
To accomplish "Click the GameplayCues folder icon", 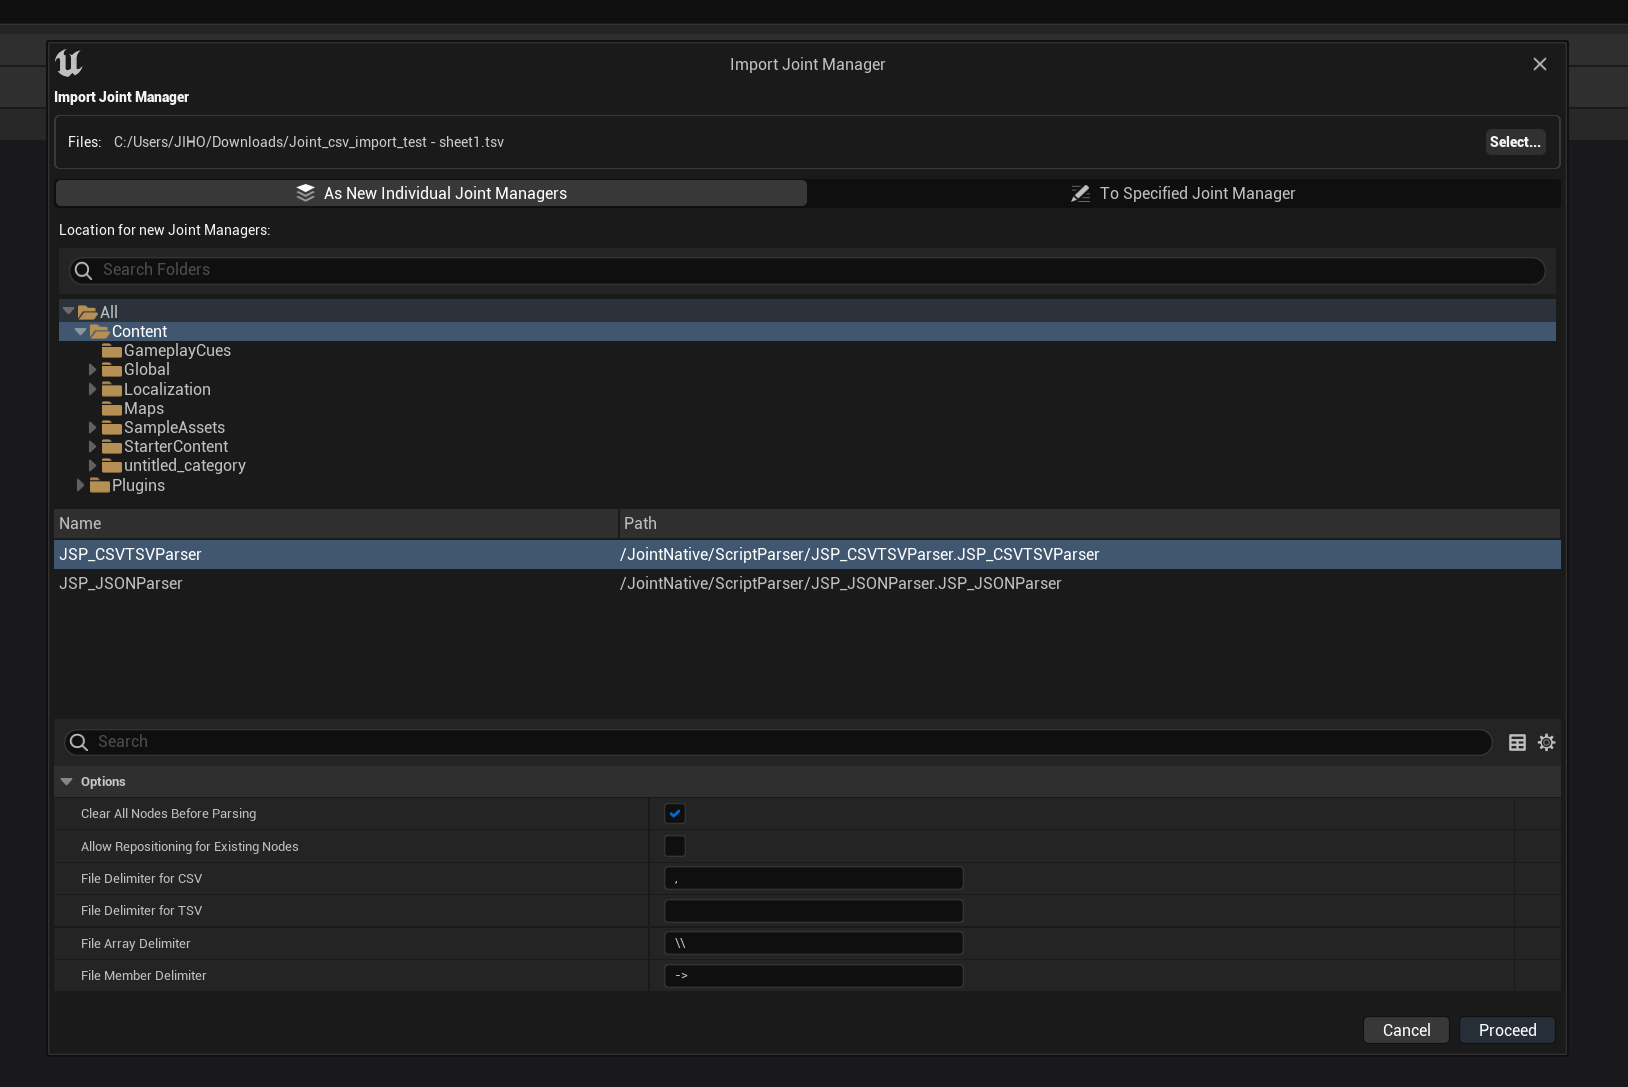I will (112, 351).
